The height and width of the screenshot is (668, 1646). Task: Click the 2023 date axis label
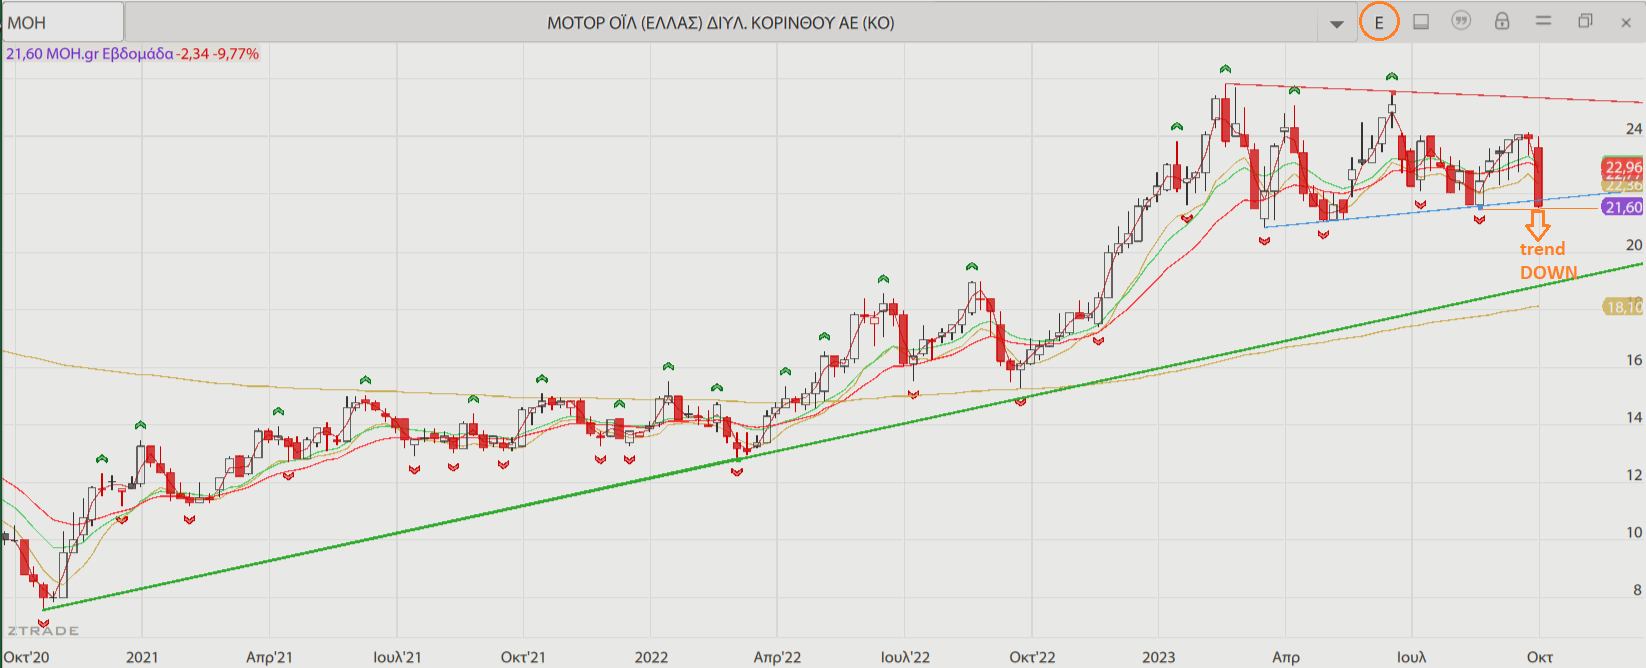[1159, 657]
